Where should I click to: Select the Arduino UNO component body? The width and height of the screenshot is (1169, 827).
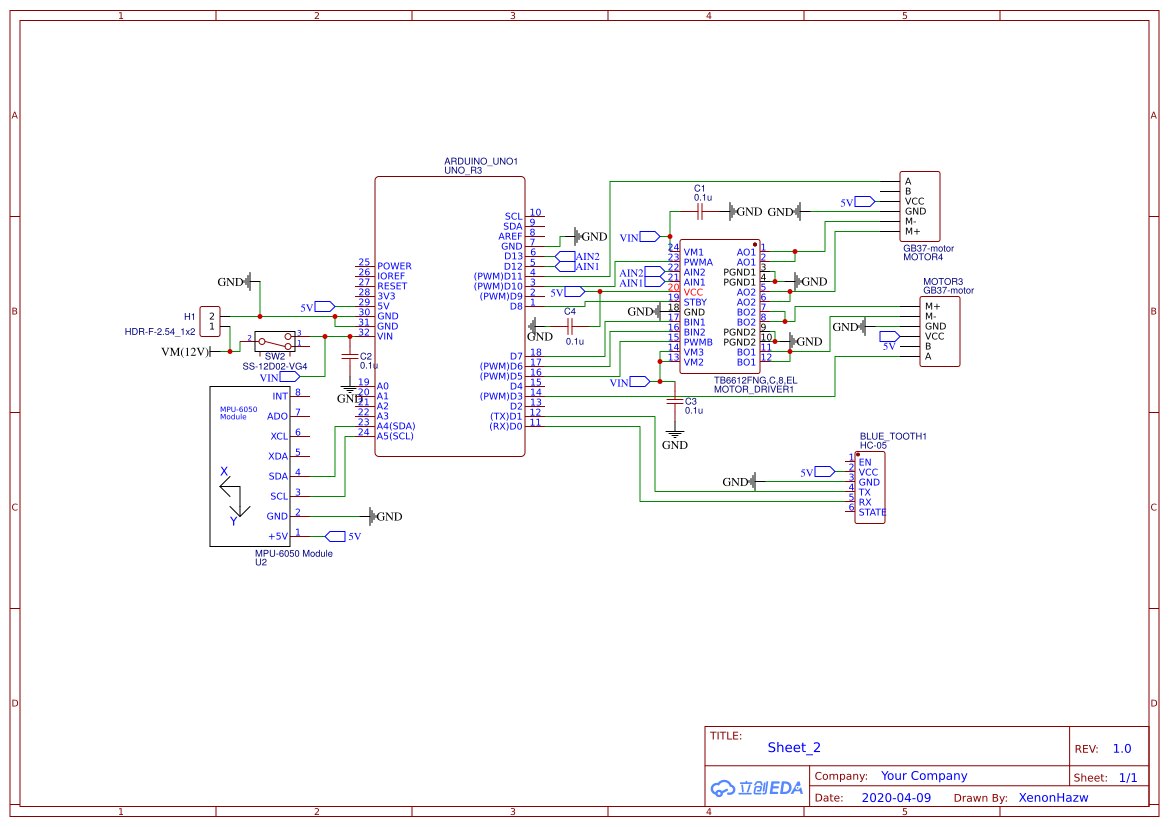click(x=450, y=316)
